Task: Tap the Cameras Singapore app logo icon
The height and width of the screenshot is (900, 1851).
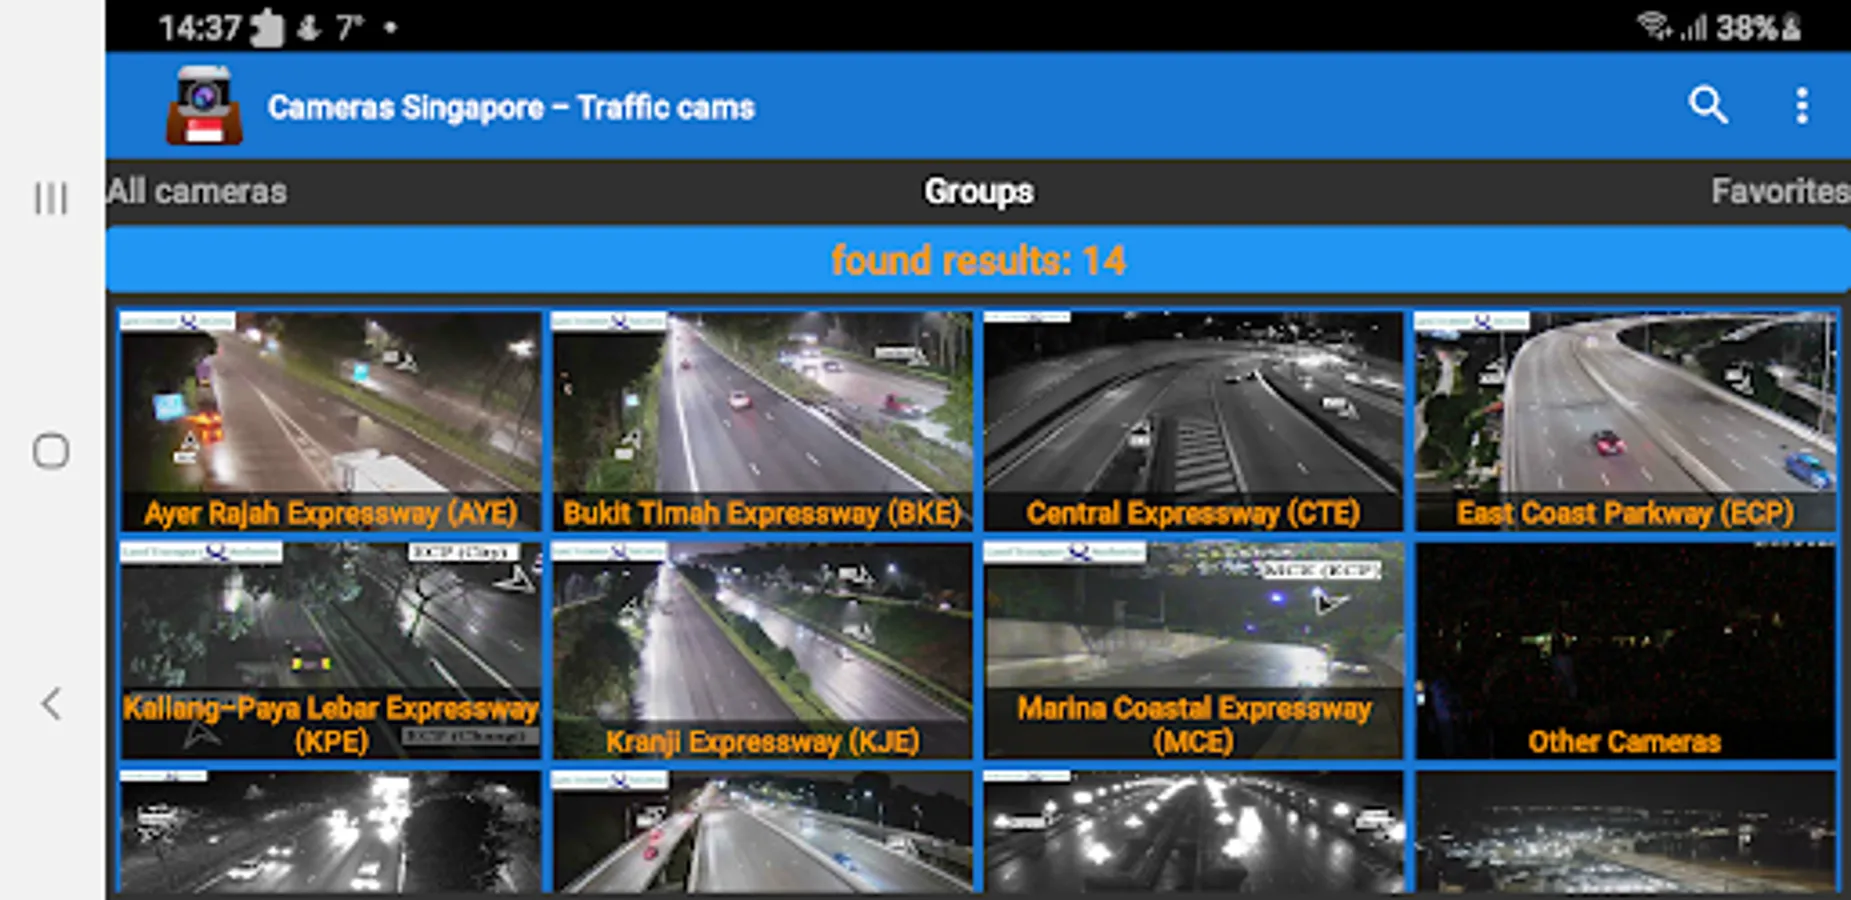Action: pyautogui.click(x=204, y=106)
